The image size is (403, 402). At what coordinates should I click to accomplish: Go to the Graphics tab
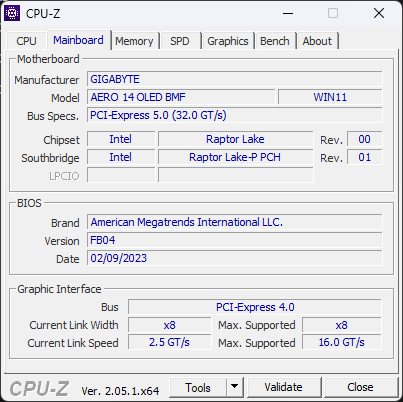point(228,41)
